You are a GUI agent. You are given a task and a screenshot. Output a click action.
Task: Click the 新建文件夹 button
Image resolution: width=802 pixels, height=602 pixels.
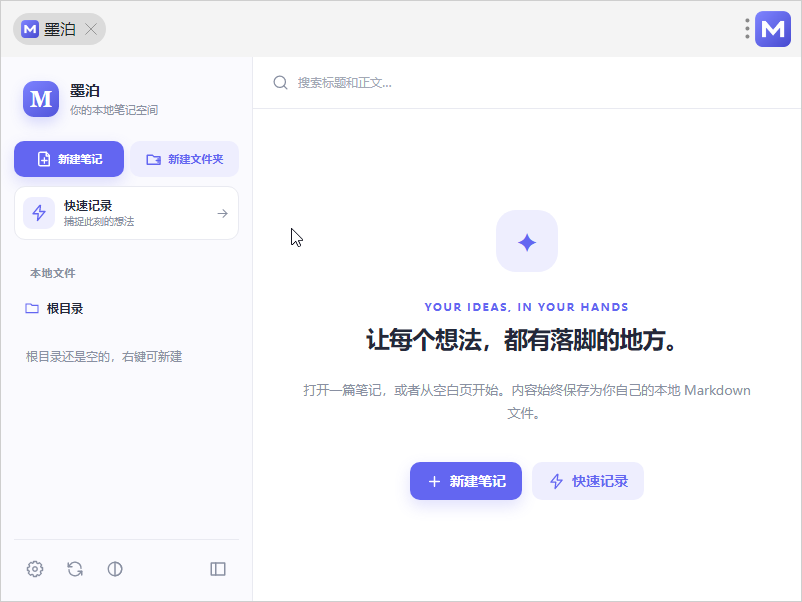click(x=185, y=159)
